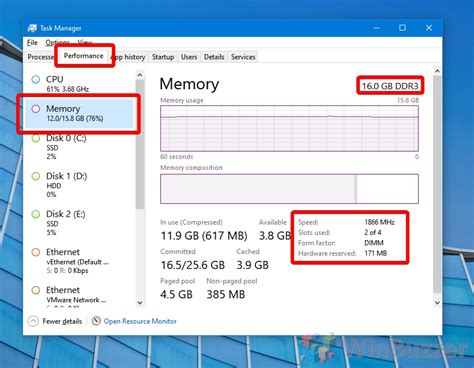Click the Cached 3.9 GB value
Image resolution: width=474 pixels, height=368 pixels.
pos(252,265)
